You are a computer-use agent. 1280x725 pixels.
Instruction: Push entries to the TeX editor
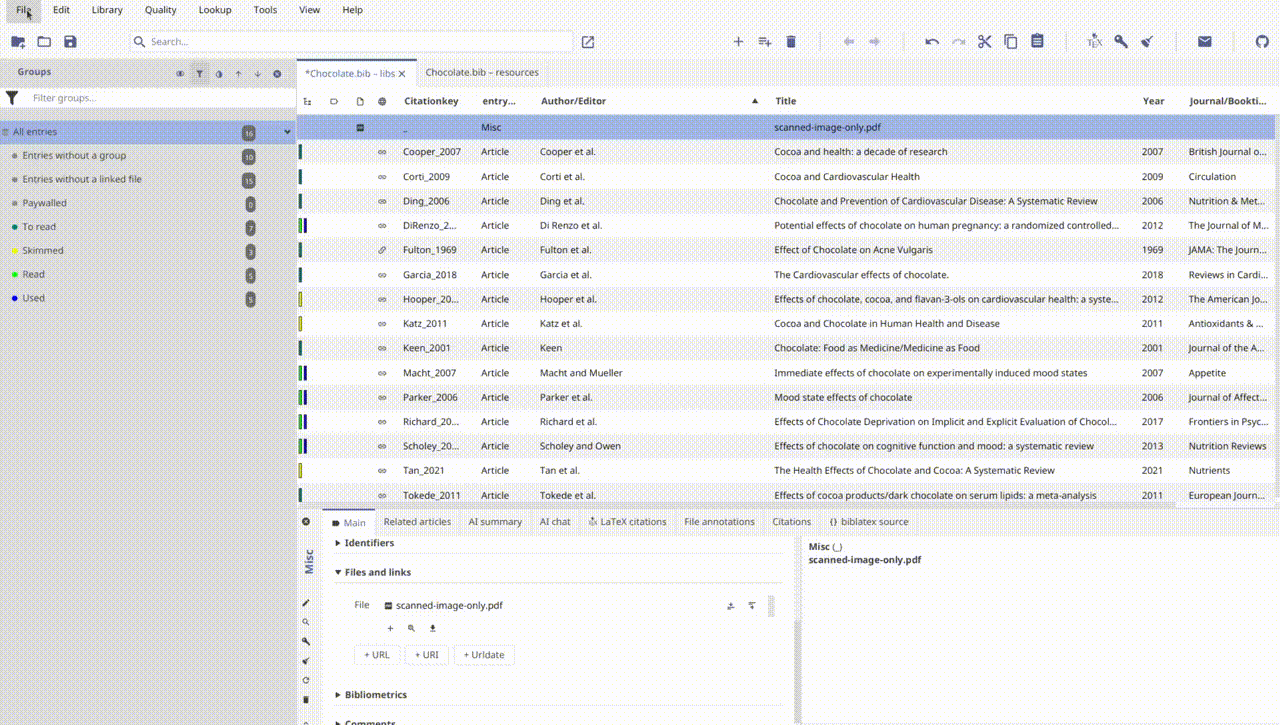point(1095,42)
